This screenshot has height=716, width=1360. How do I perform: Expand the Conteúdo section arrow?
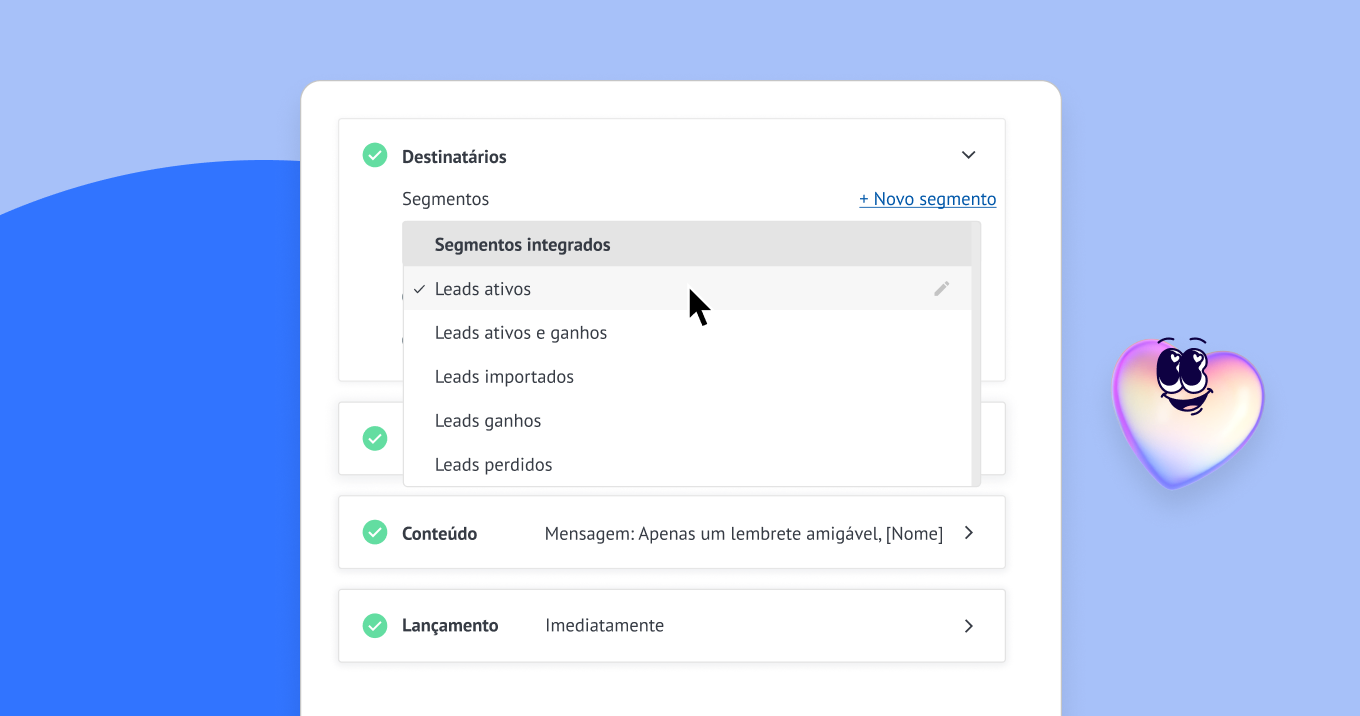tap(968, 533)
